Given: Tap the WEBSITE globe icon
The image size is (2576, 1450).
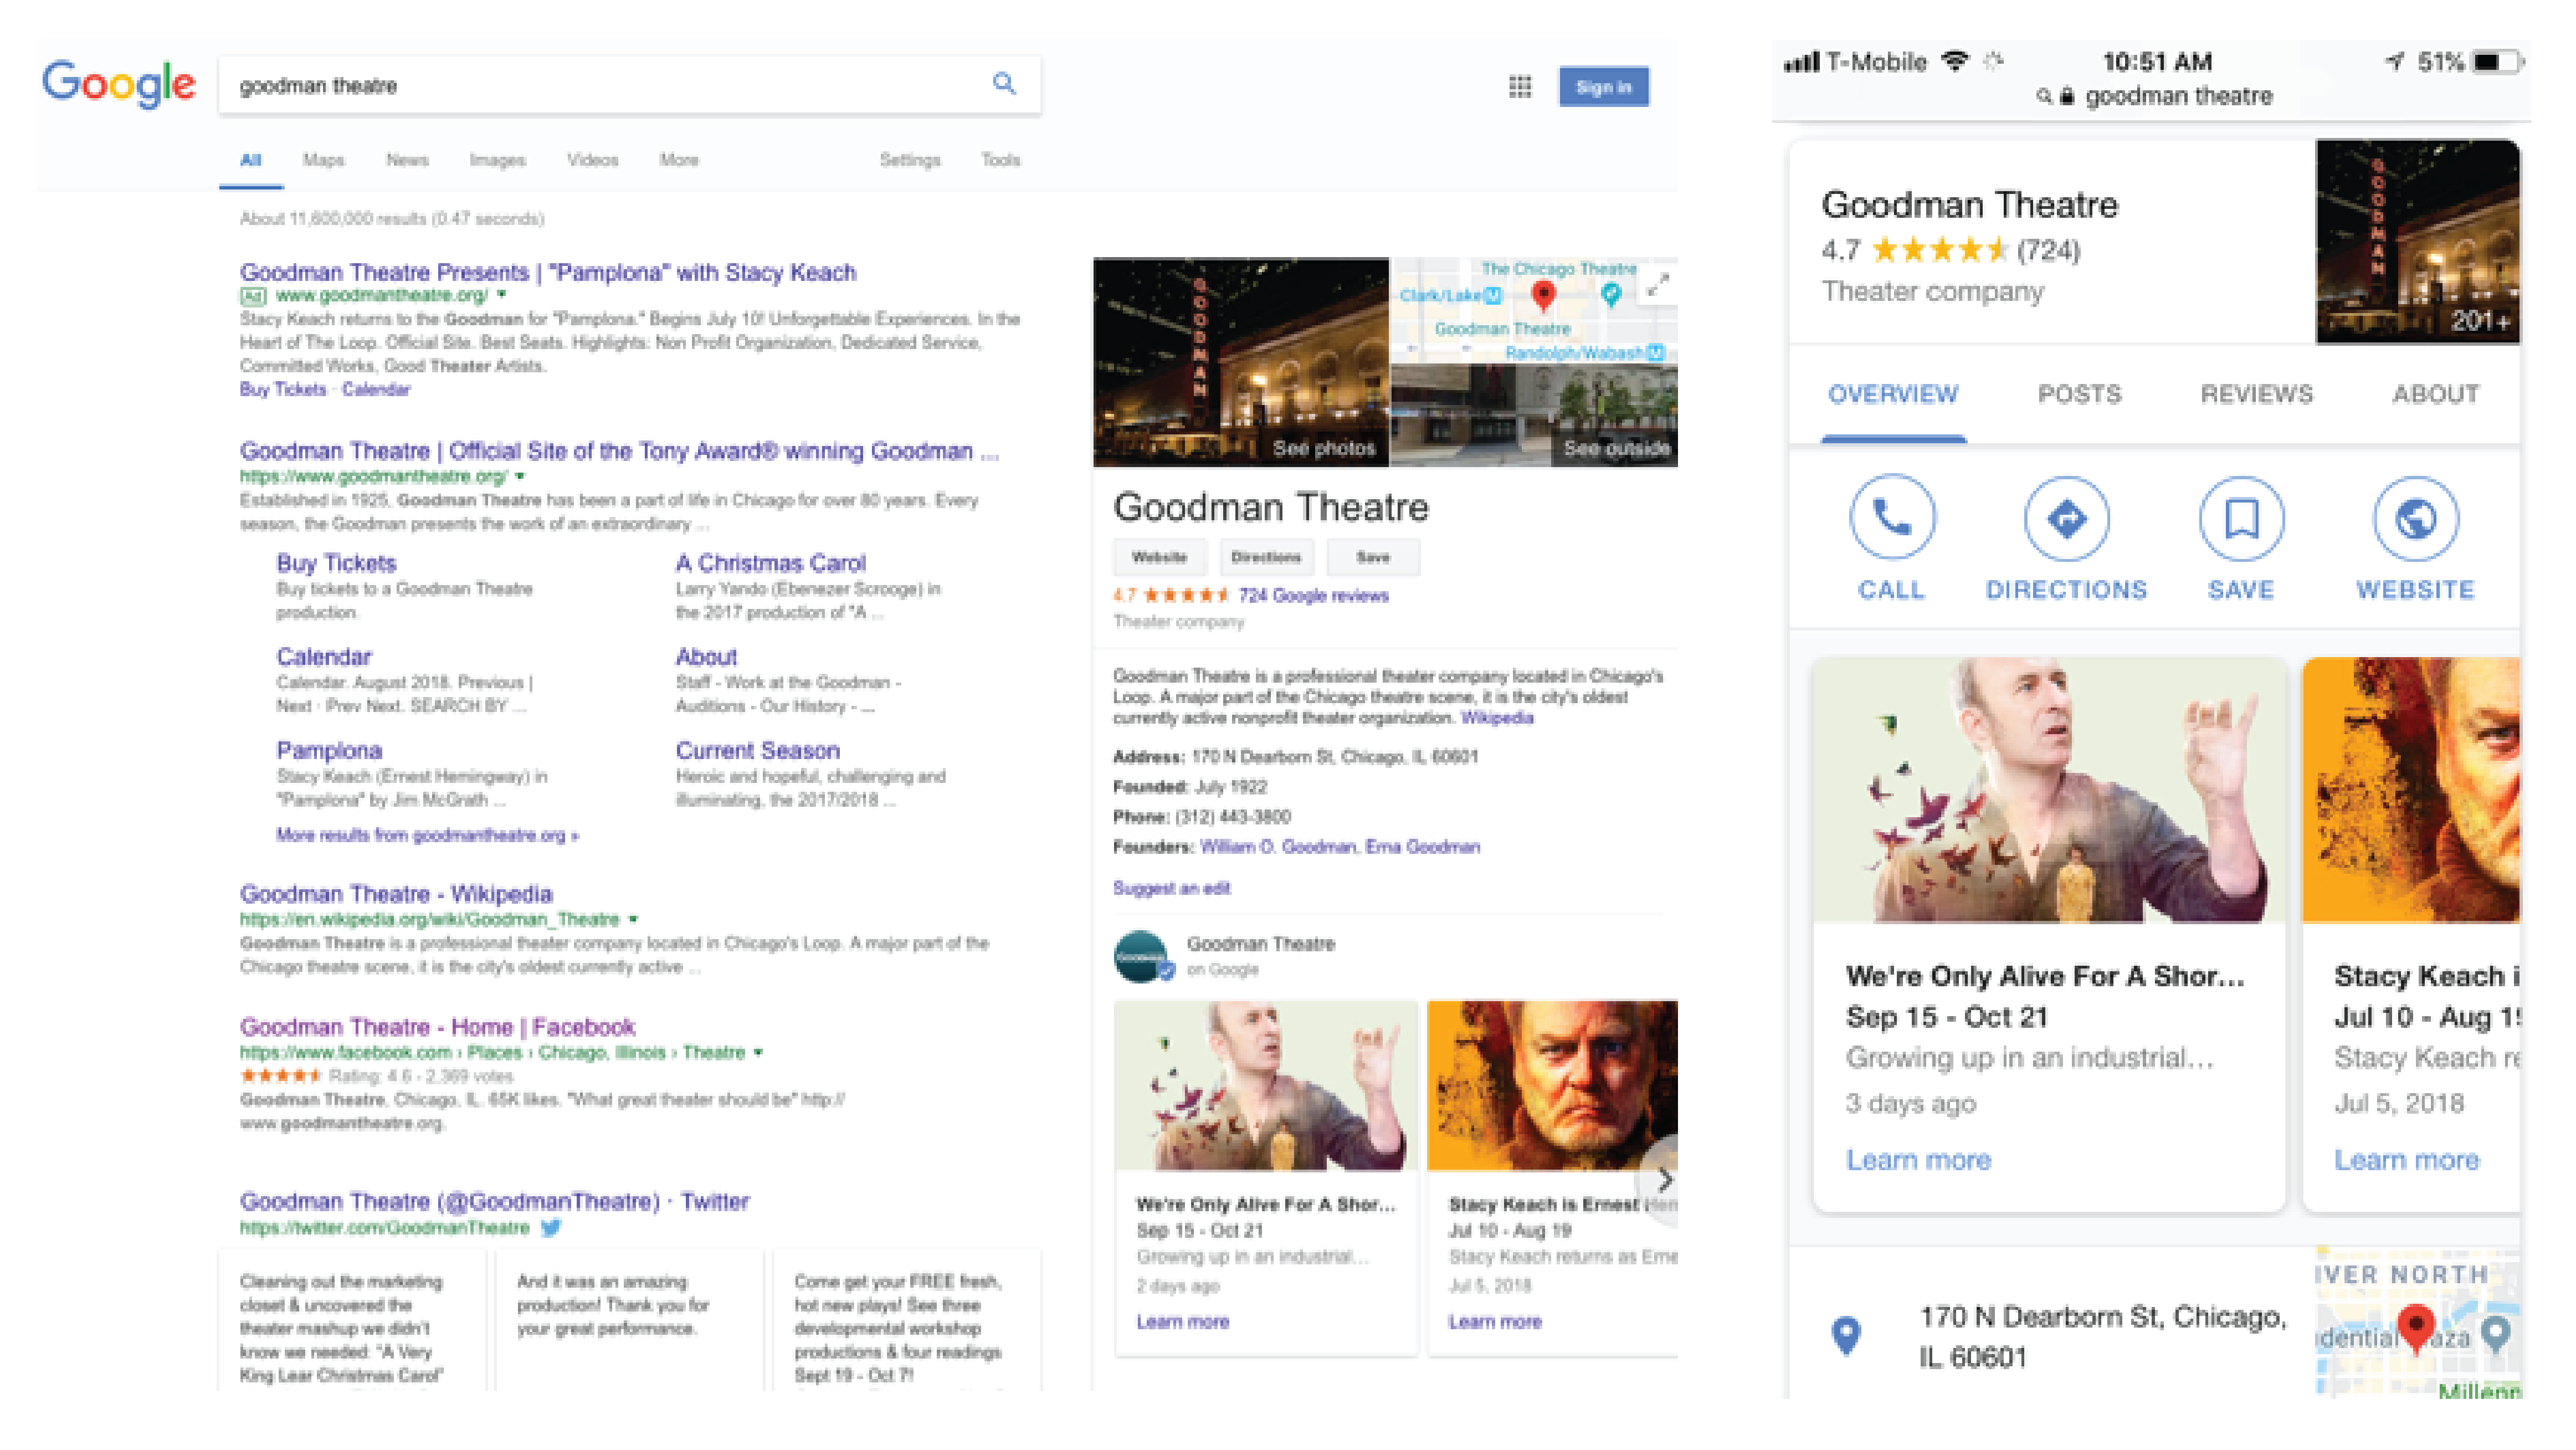Looking at the screenshot, I should [2415, 518].
